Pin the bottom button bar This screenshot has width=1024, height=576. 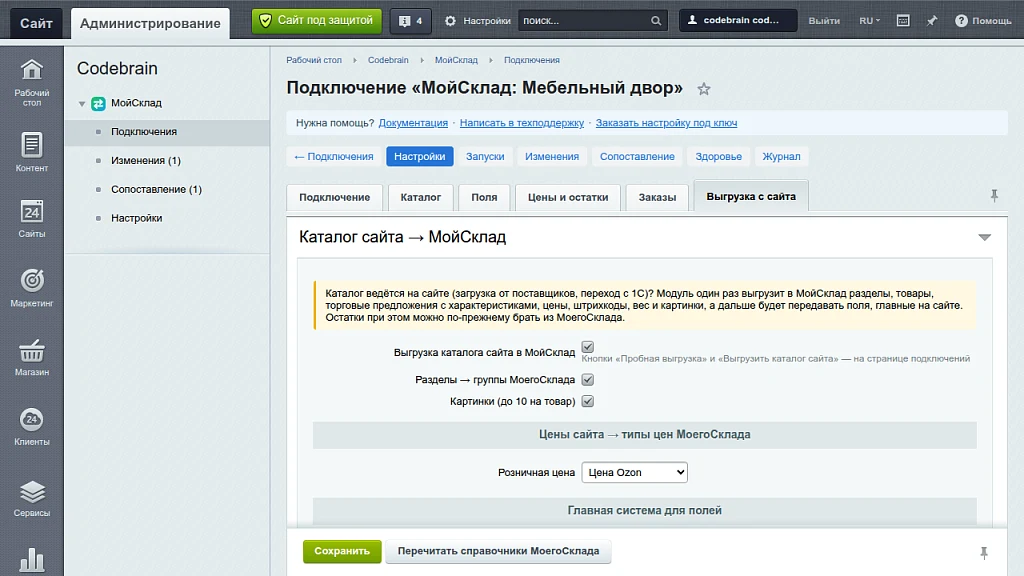pos(984,553)
